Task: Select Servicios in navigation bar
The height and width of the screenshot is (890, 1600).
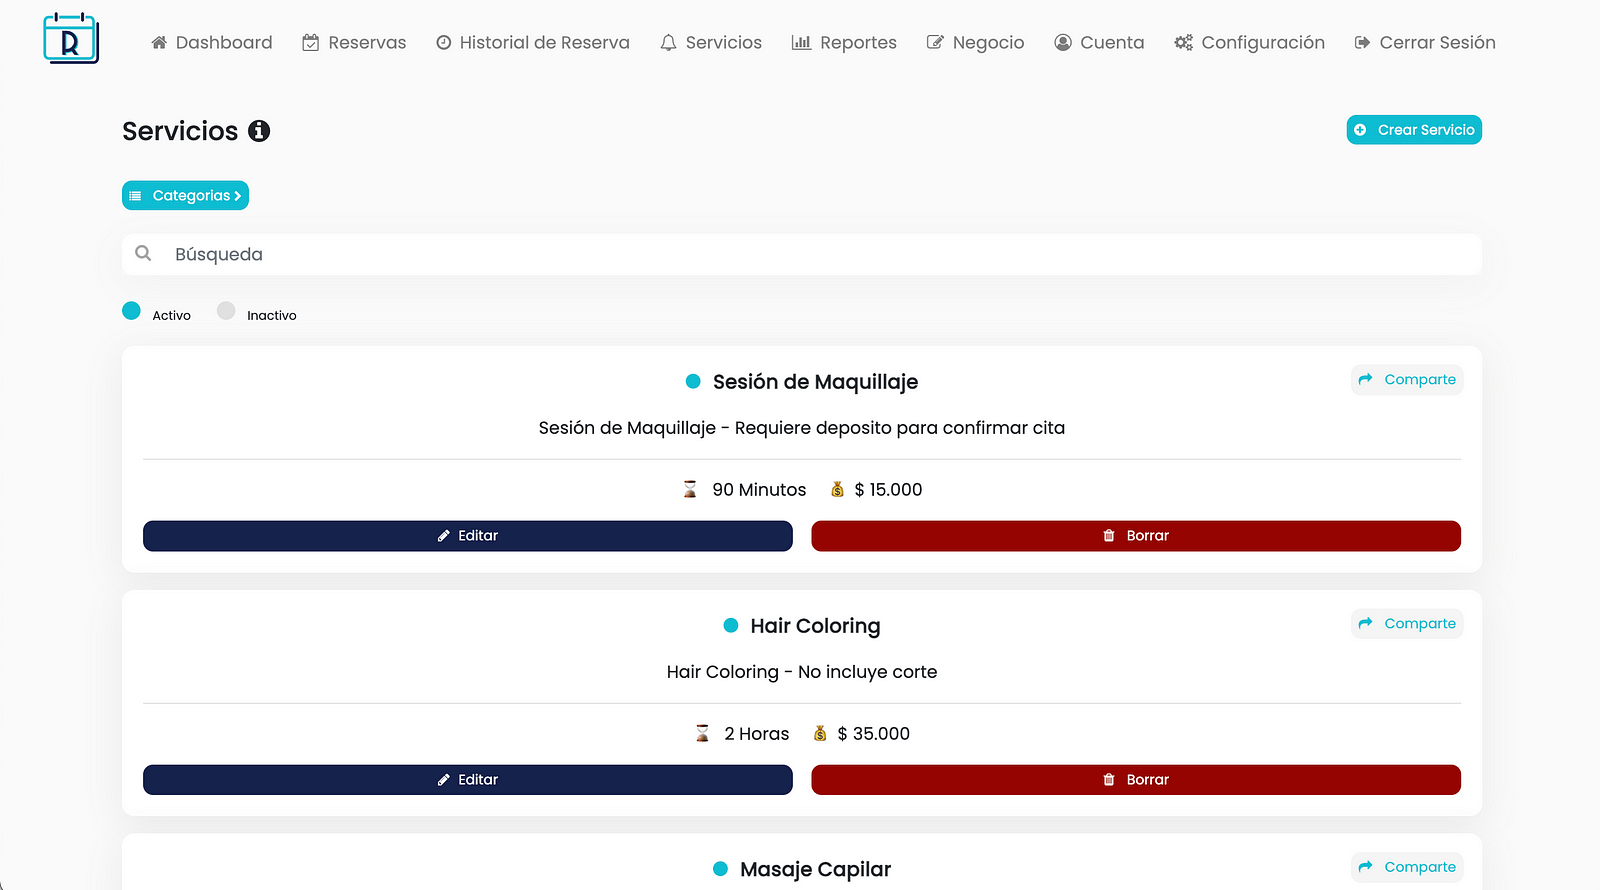Action: (711, 42)
